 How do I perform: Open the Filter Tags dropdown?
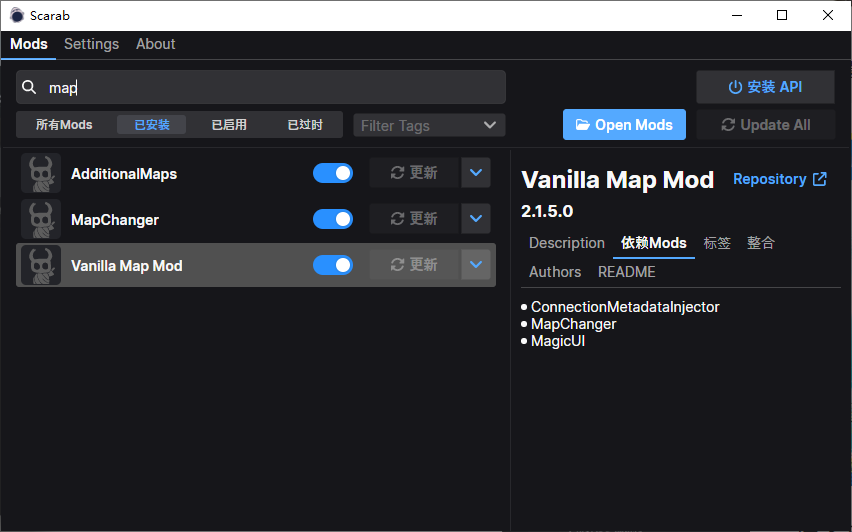click(x=429, y=125)
